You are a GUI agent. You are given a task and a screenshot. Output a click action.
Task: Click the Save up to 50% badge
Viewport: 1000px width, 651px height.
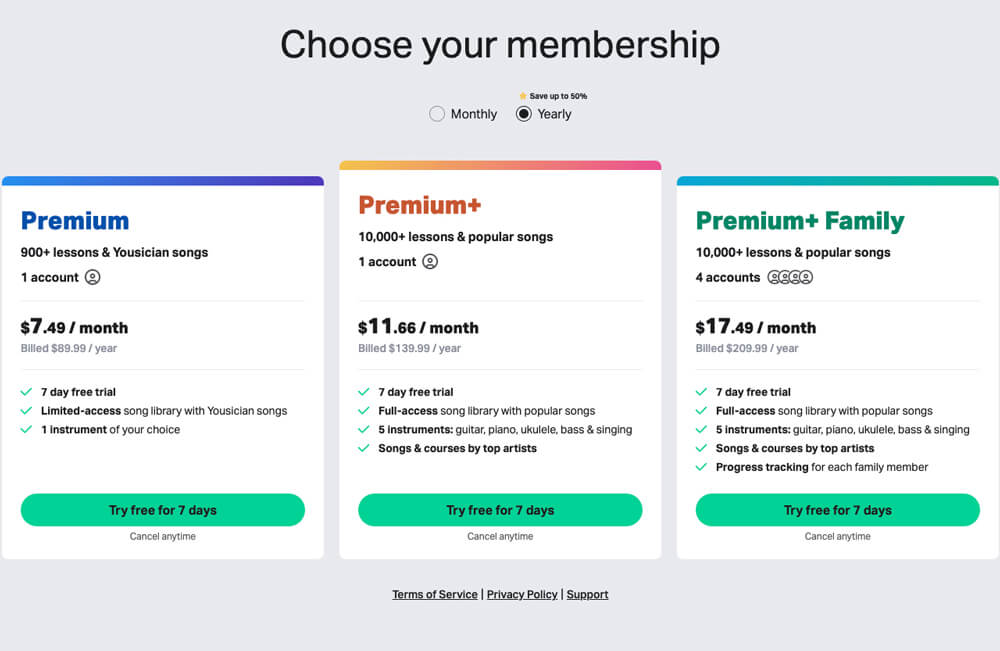[553, 96]
